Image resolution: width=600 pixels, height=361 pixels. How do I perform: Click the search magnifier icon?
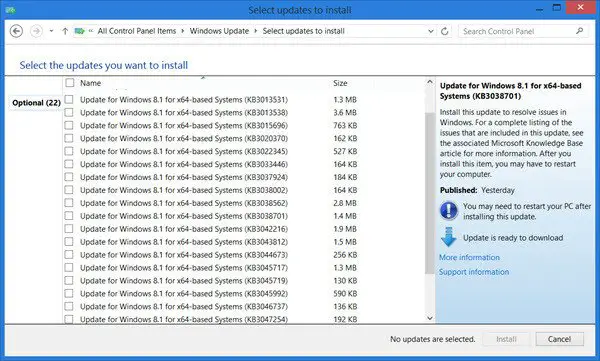[580, 31]
